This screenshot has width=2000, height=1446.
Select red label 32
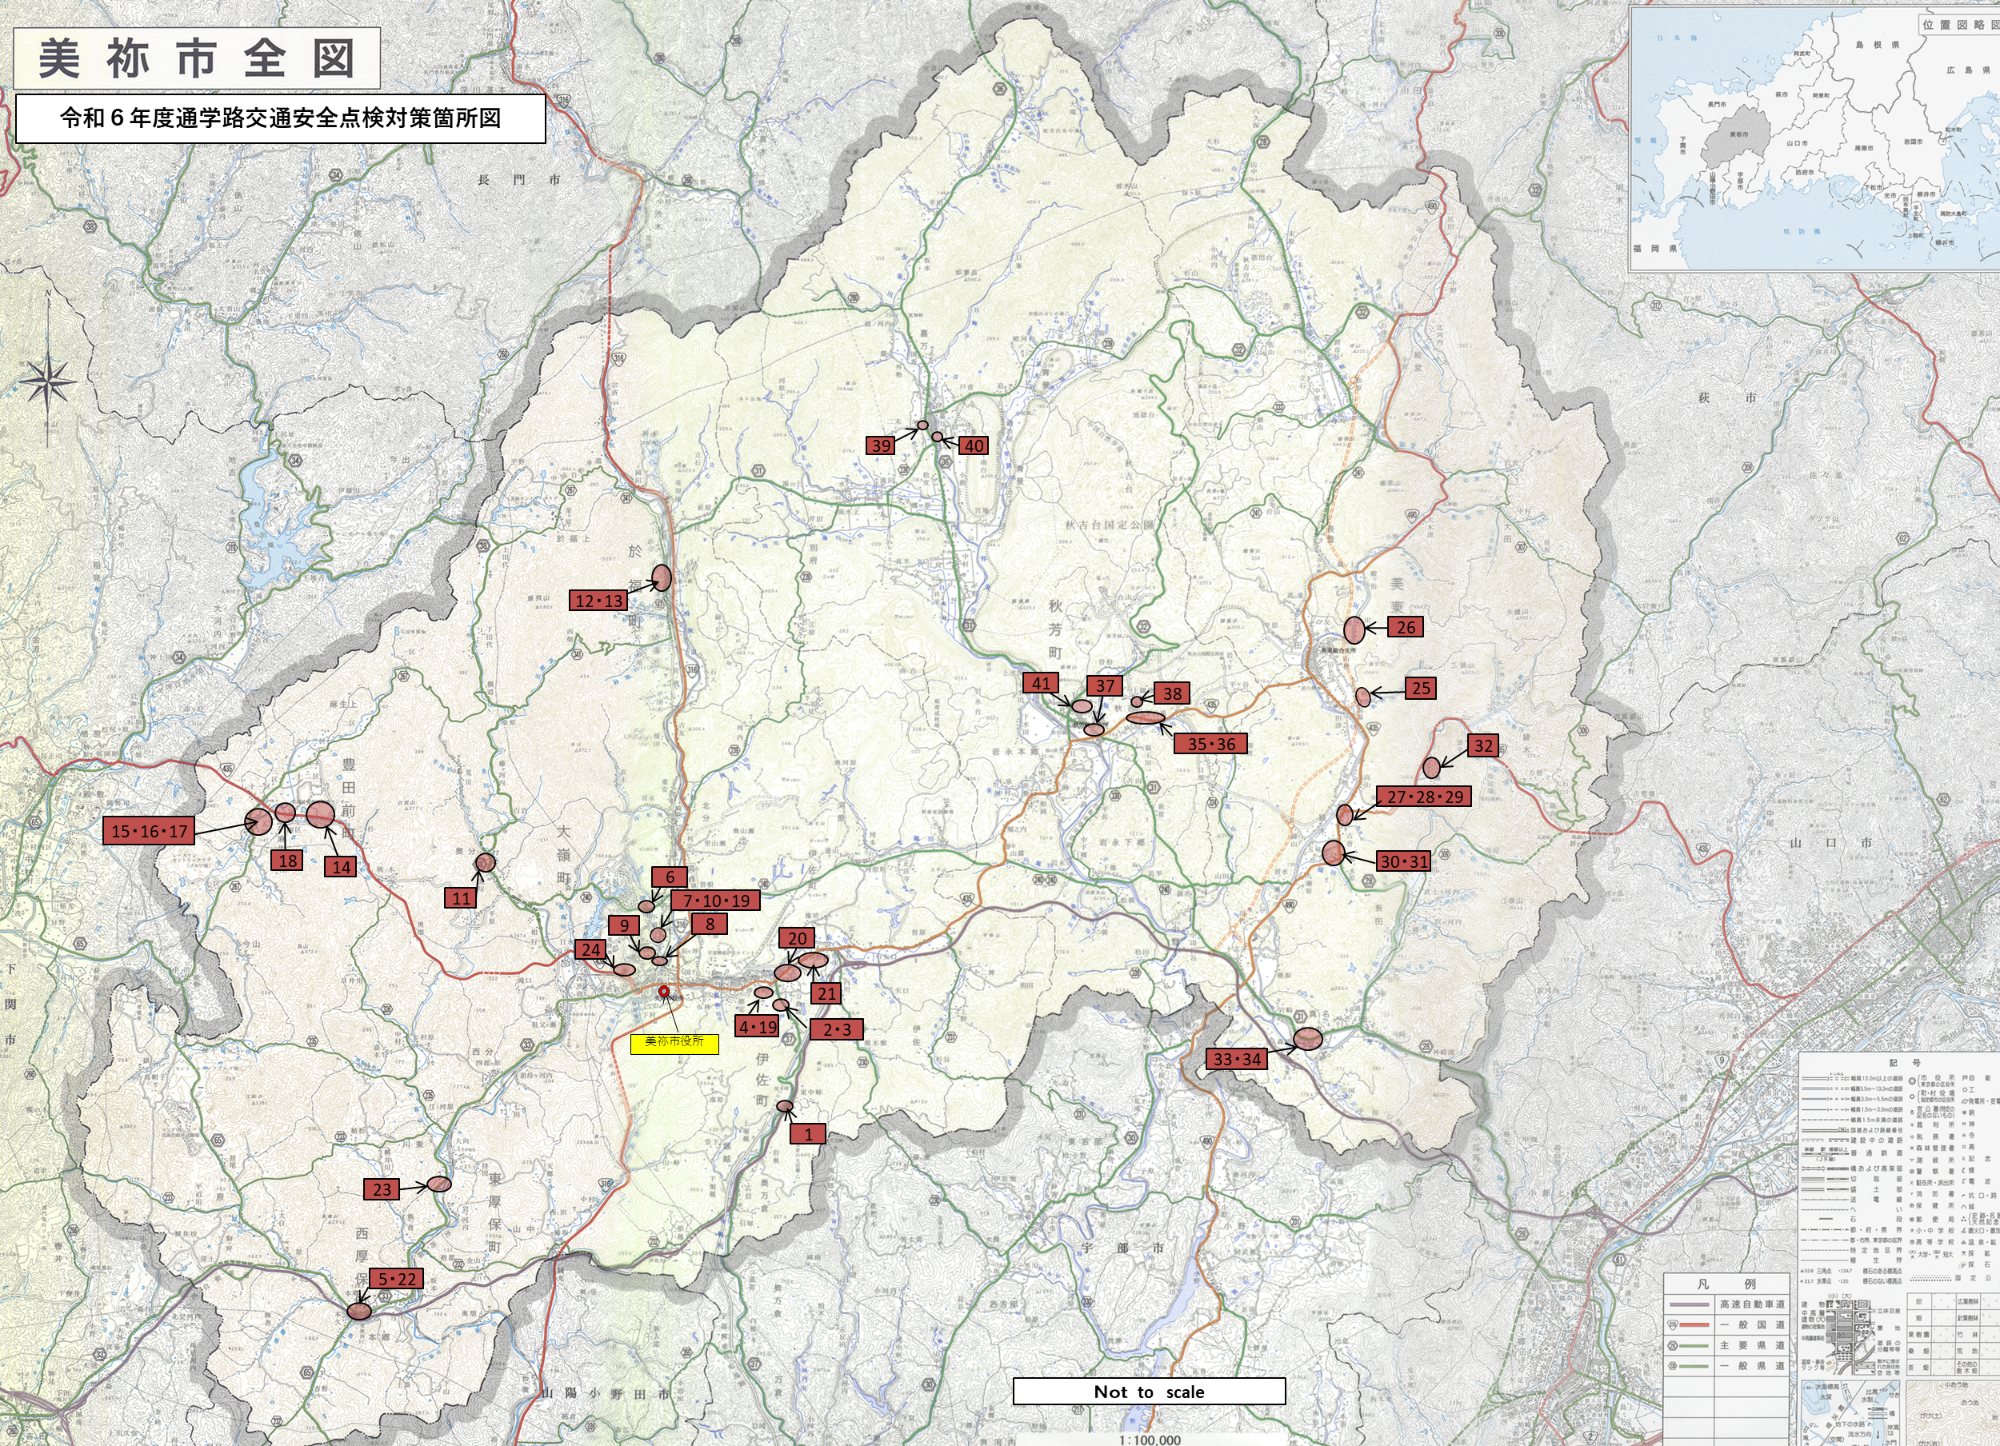click(1484, 745)
